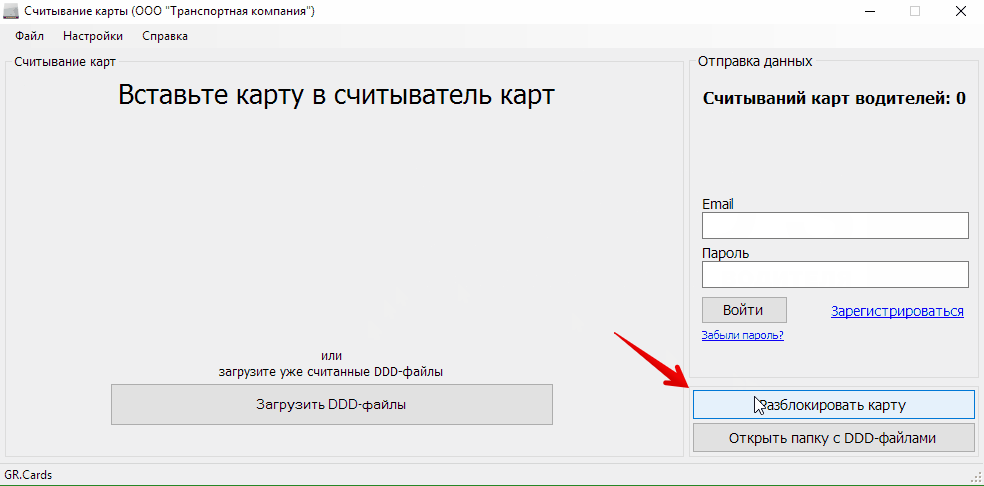Click the GR.Cards status bar text
984x486 pixels.
pyautogui.click(x=28, y=475)
